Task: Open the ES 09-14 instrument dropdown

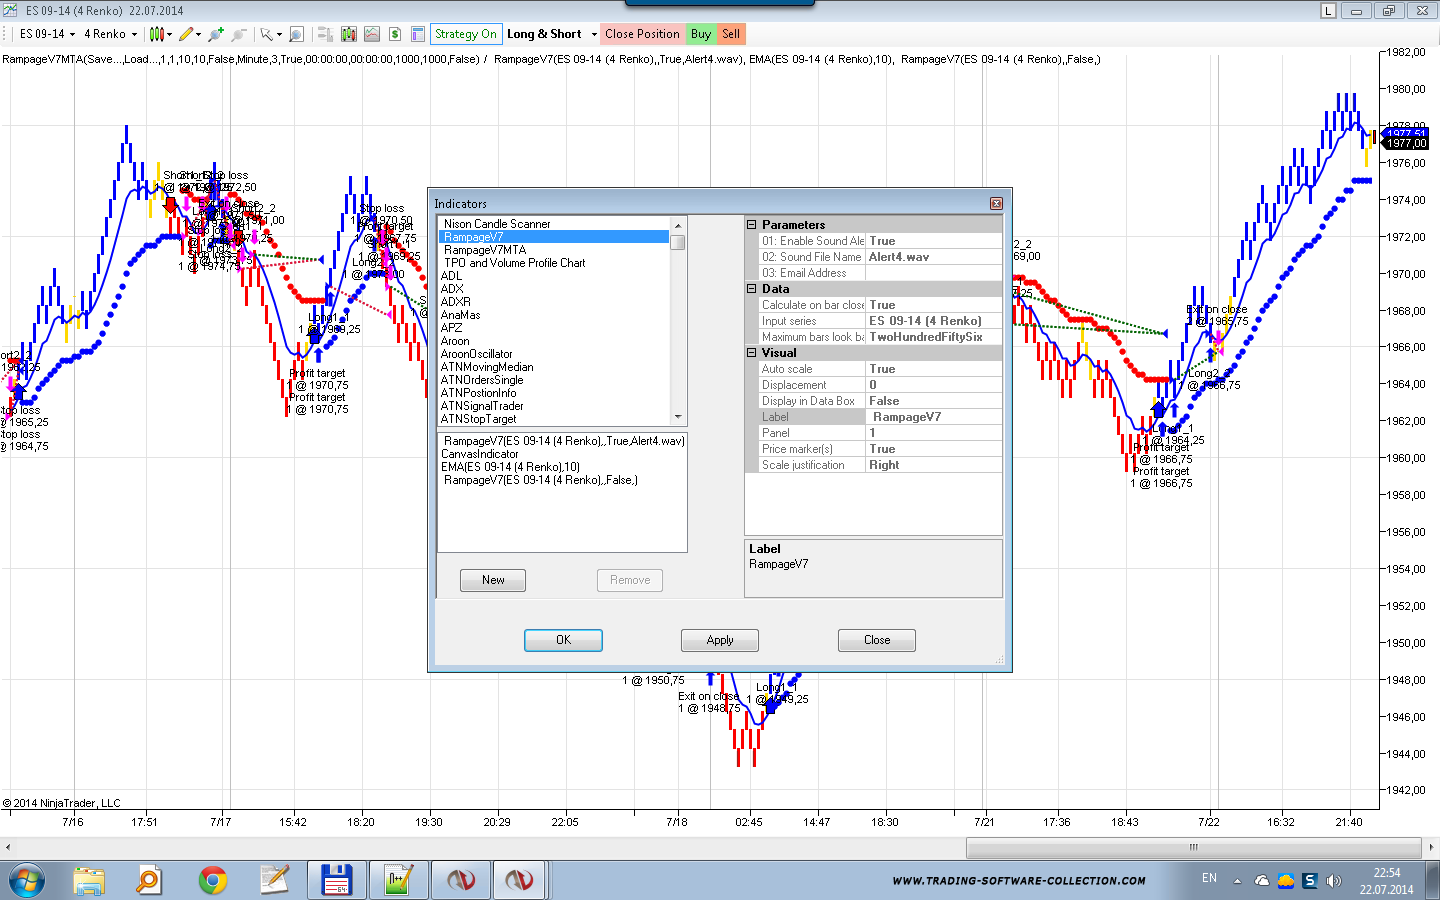Action: click(x=47, y=34)
